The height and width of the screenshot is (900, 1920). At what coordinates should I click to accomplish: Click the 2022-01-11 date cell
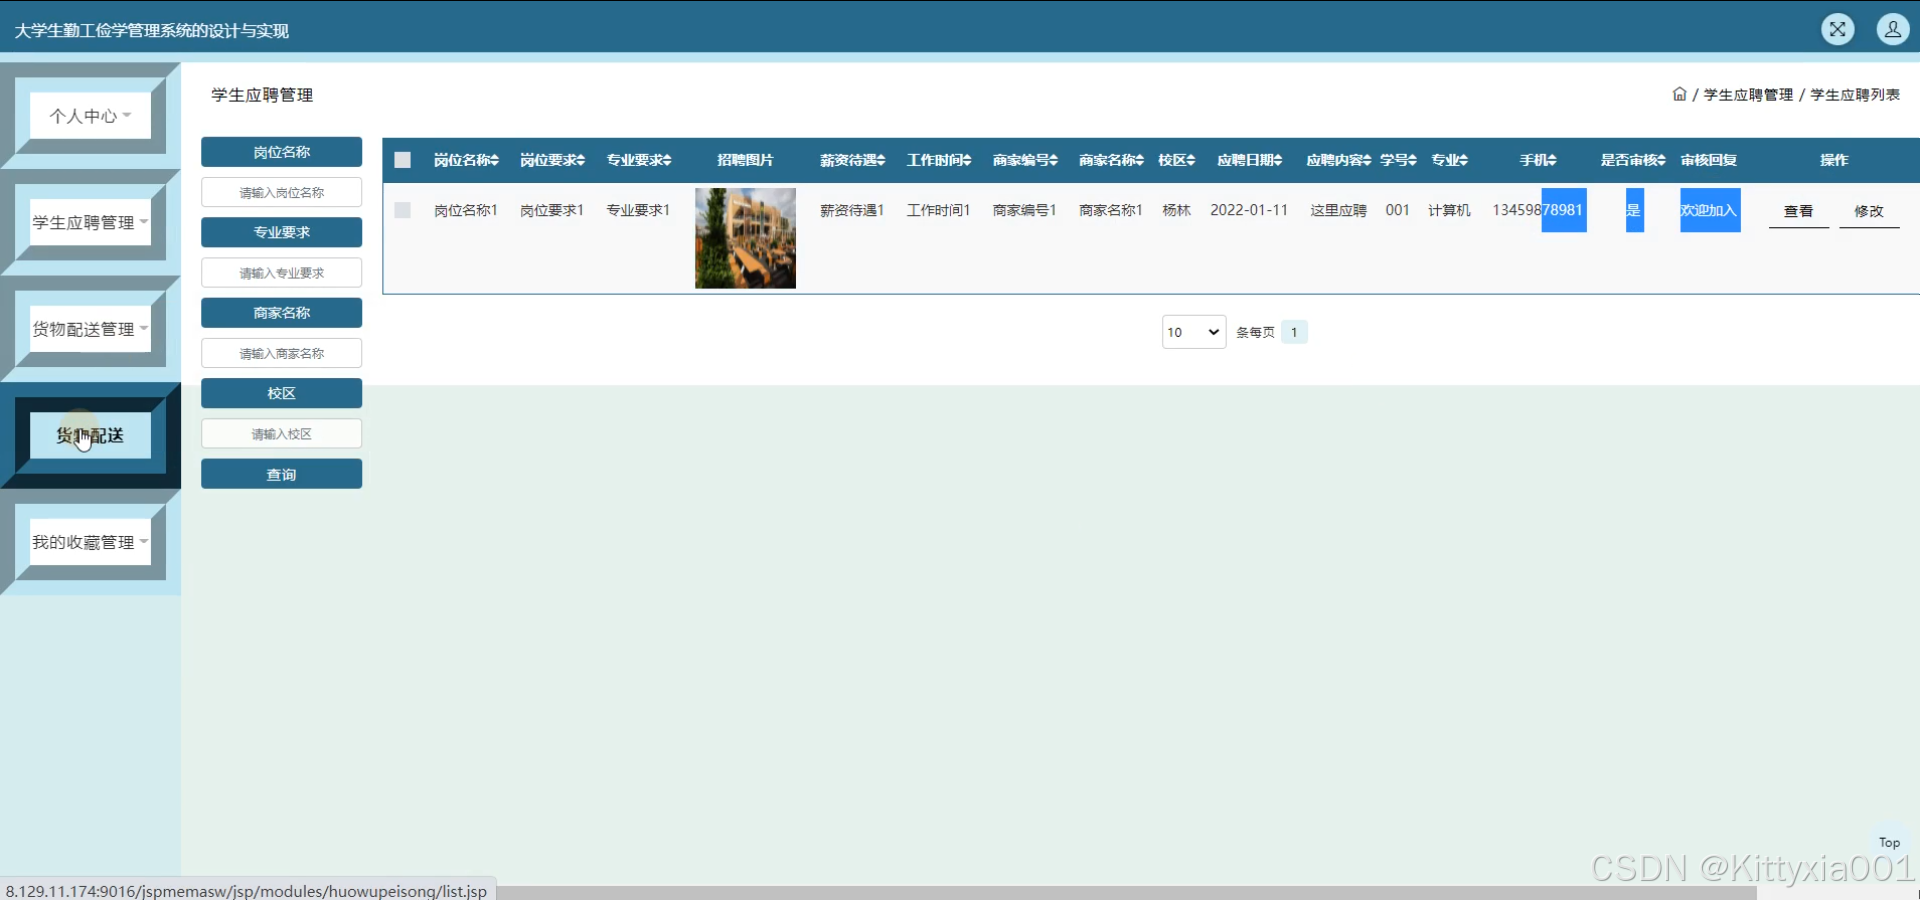tap(1249, 210)
